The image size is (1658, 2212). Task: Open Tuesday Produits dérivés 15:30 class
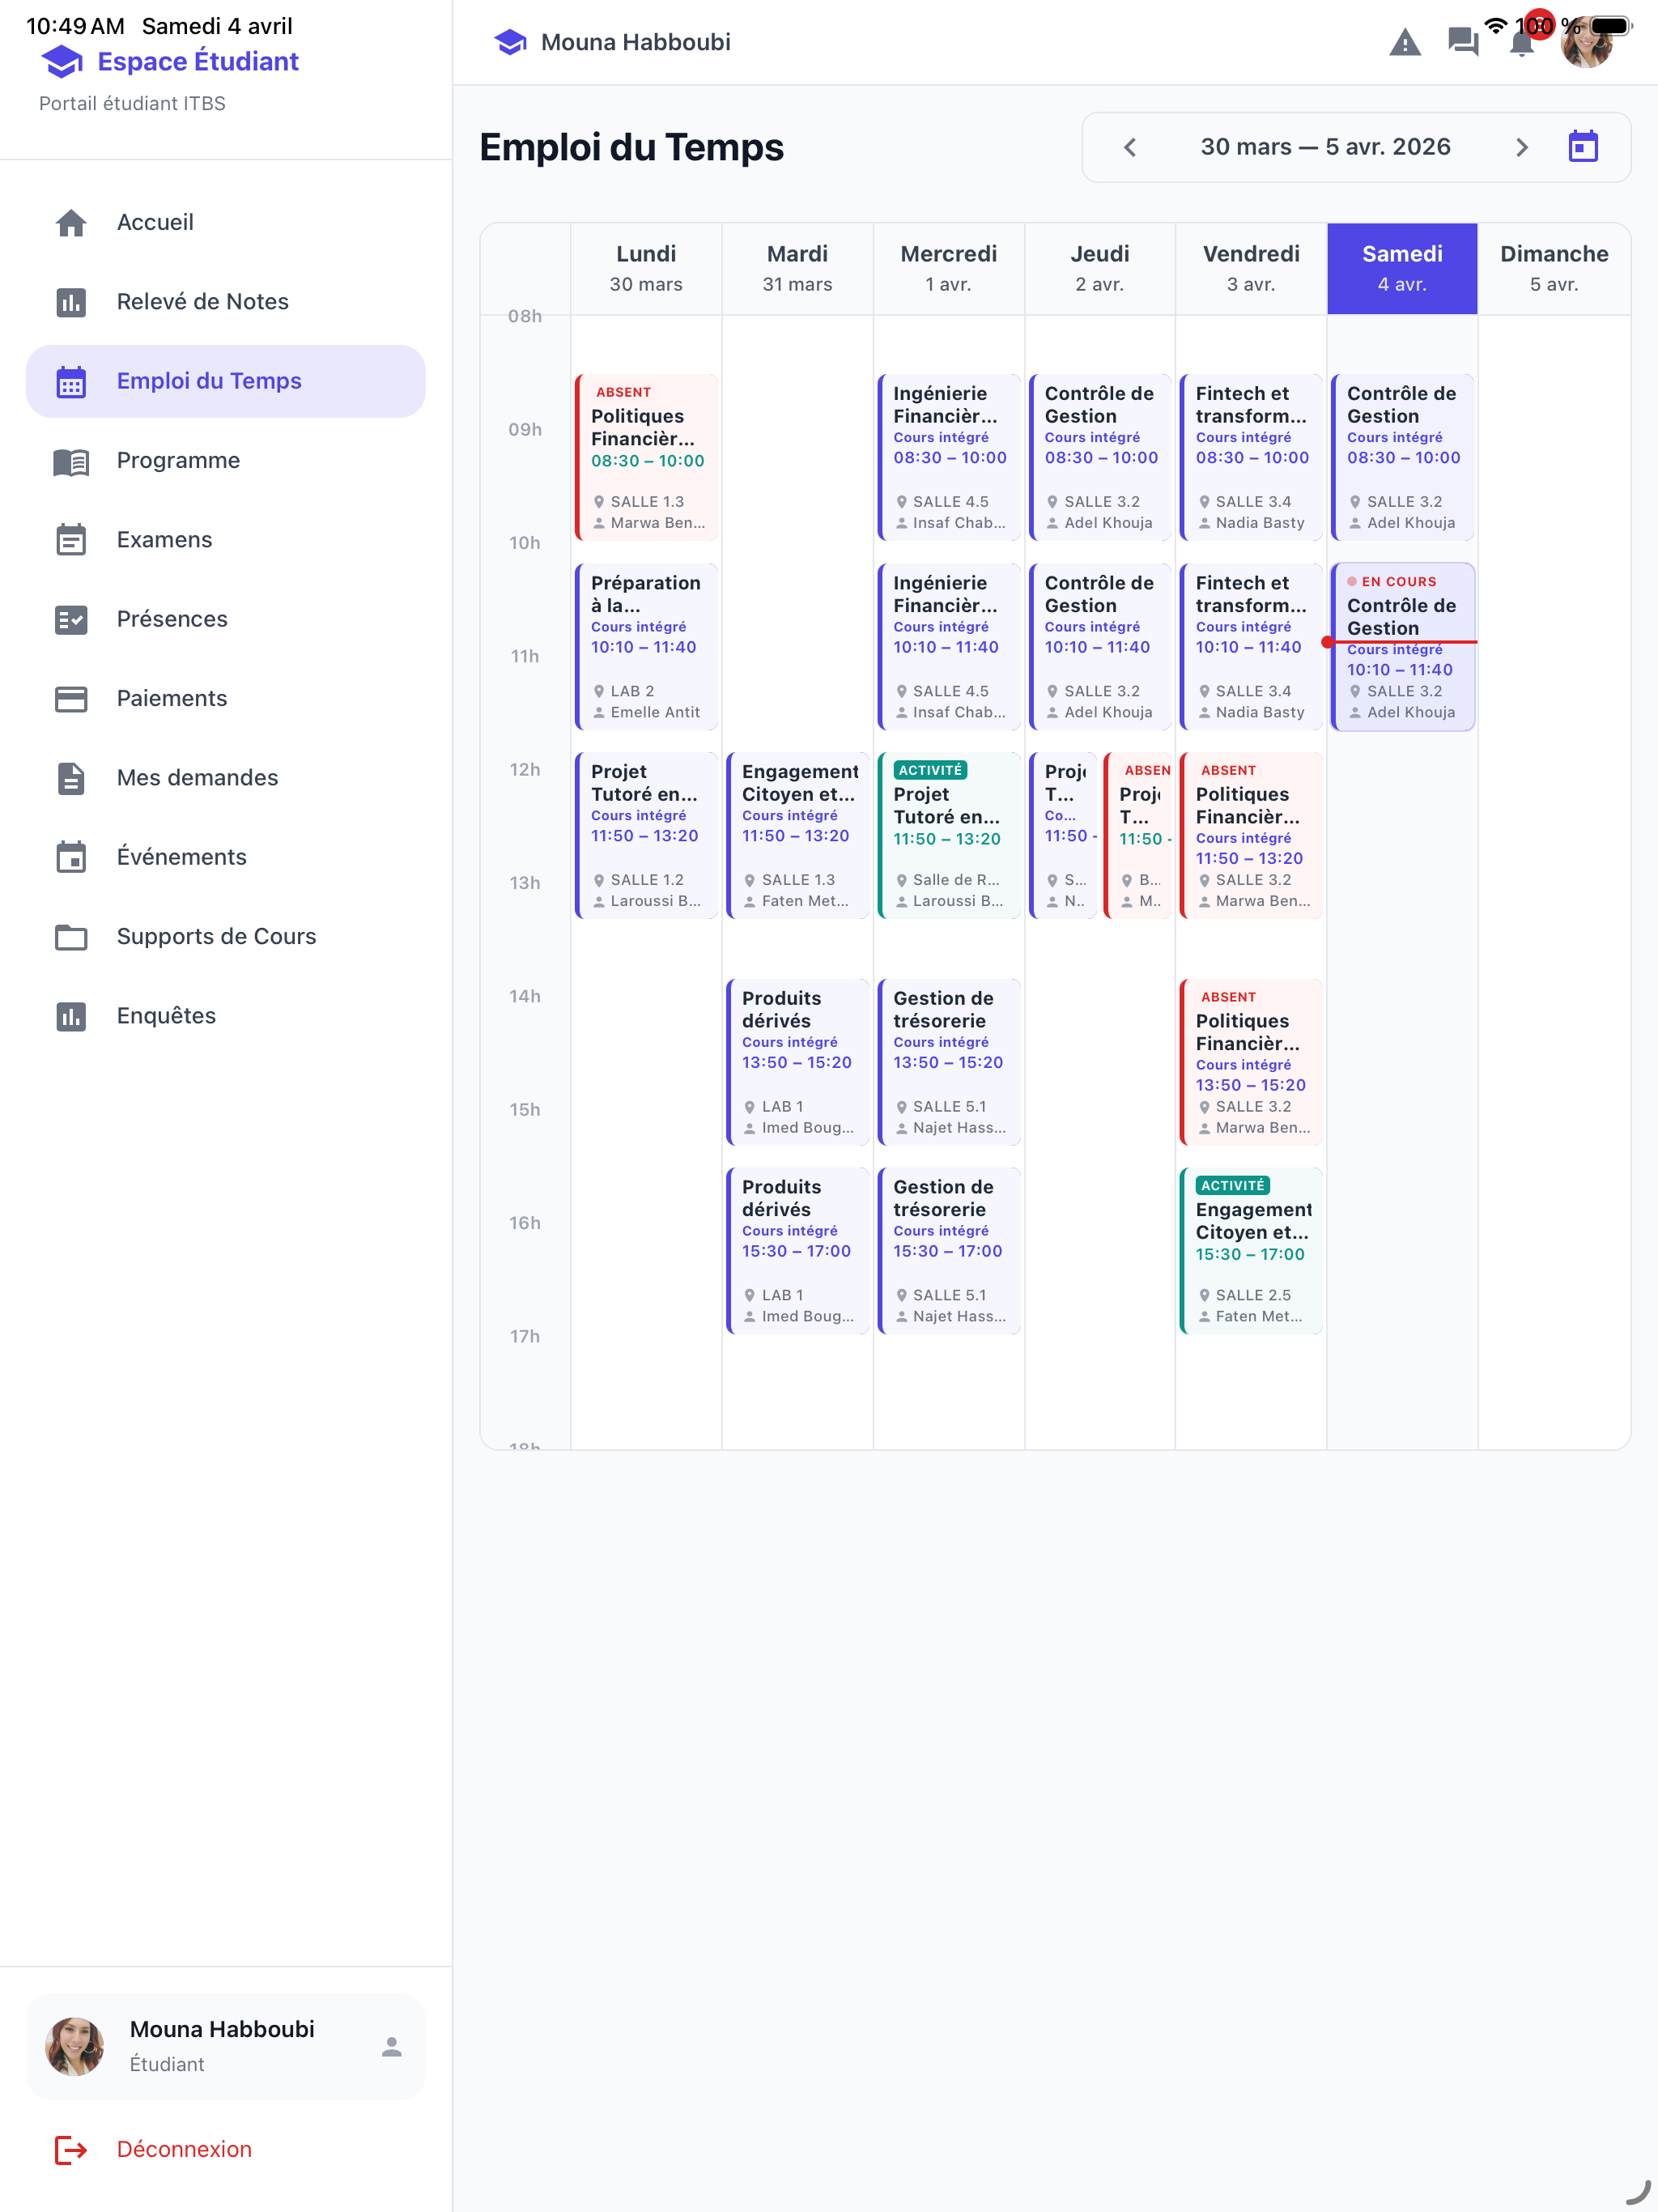tap(797, 1251)
